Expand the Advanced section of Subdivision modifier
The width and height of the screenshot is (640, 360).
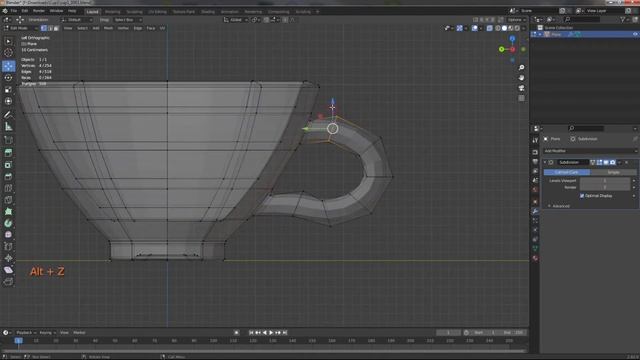559,206
